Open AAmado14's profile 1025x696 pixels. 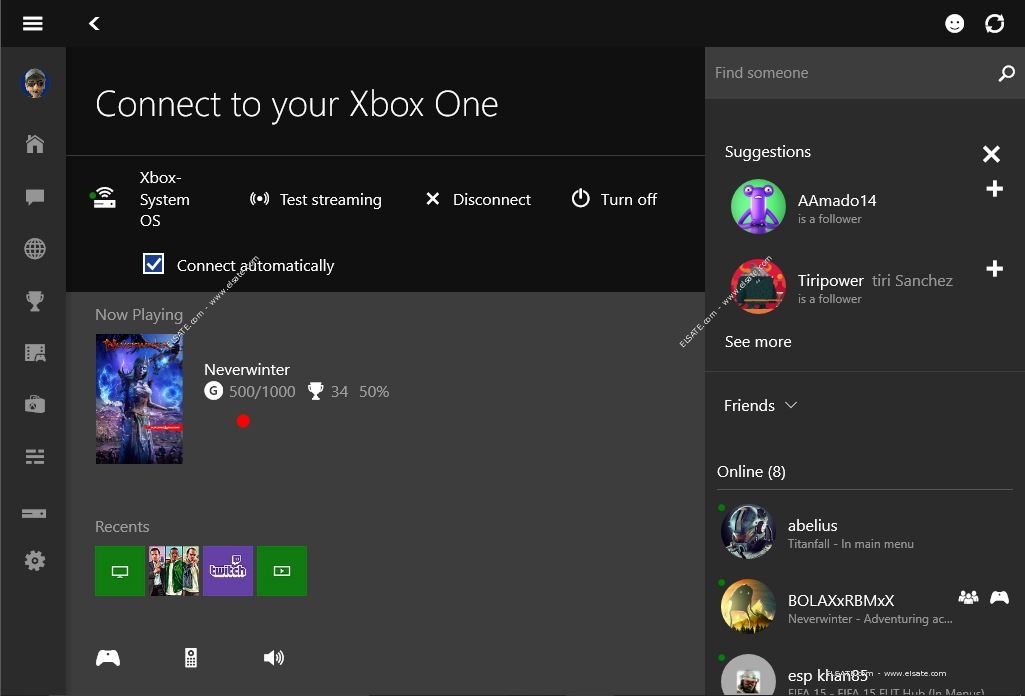point(758,207)
